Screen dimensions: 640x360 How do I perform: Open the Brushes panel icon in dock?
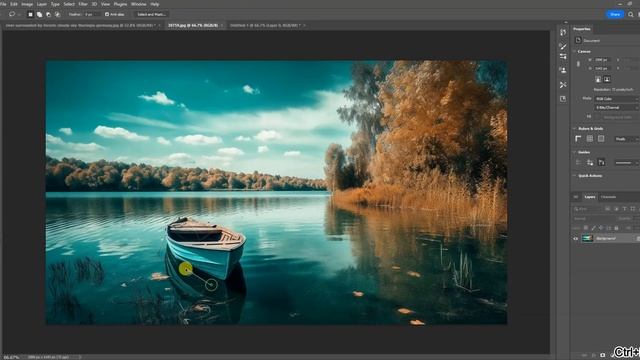coord(563,46)
